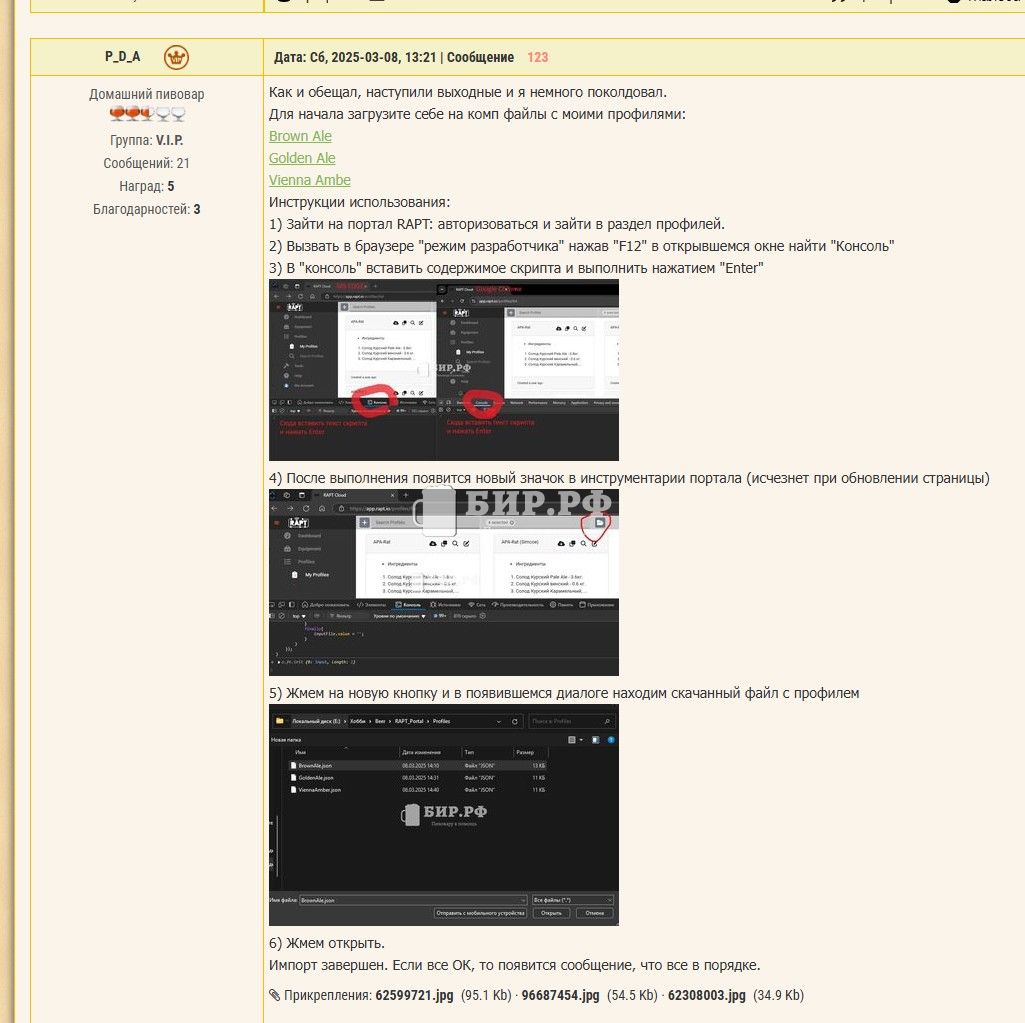Click the "Для начала загрузите" line
The image size is (1025, 1023).
[477, 114]
